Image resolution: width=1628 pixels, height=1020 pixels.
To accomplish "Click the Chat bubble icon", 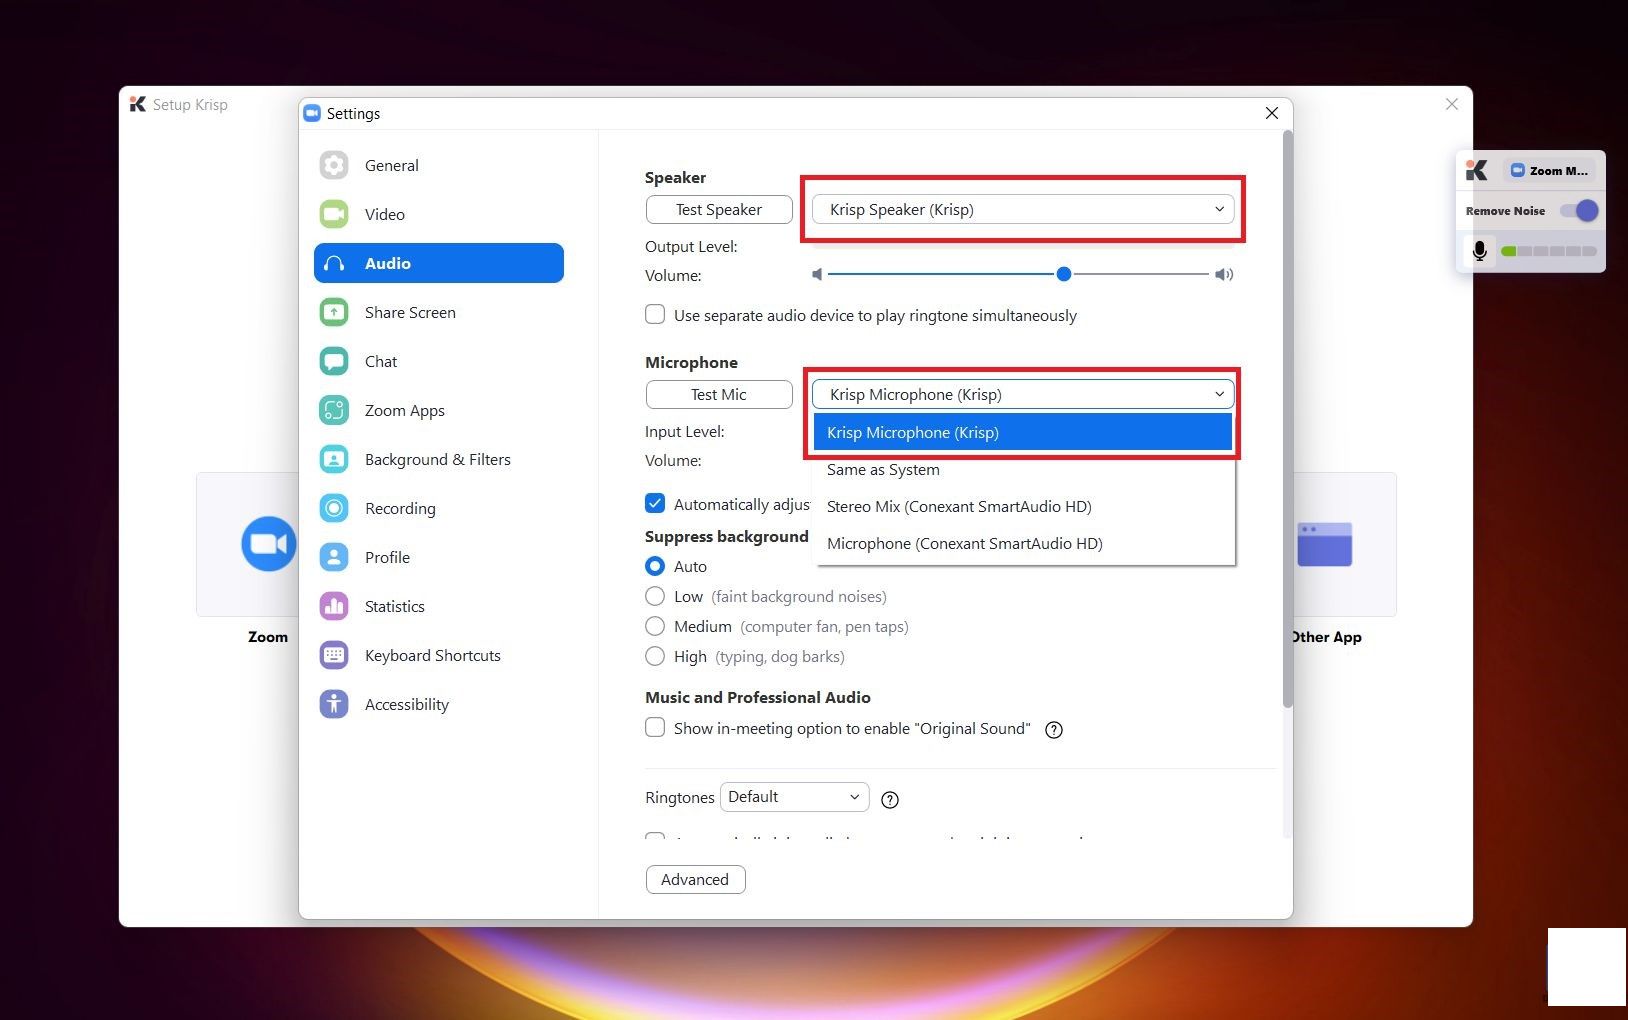I will click(334, 361).
